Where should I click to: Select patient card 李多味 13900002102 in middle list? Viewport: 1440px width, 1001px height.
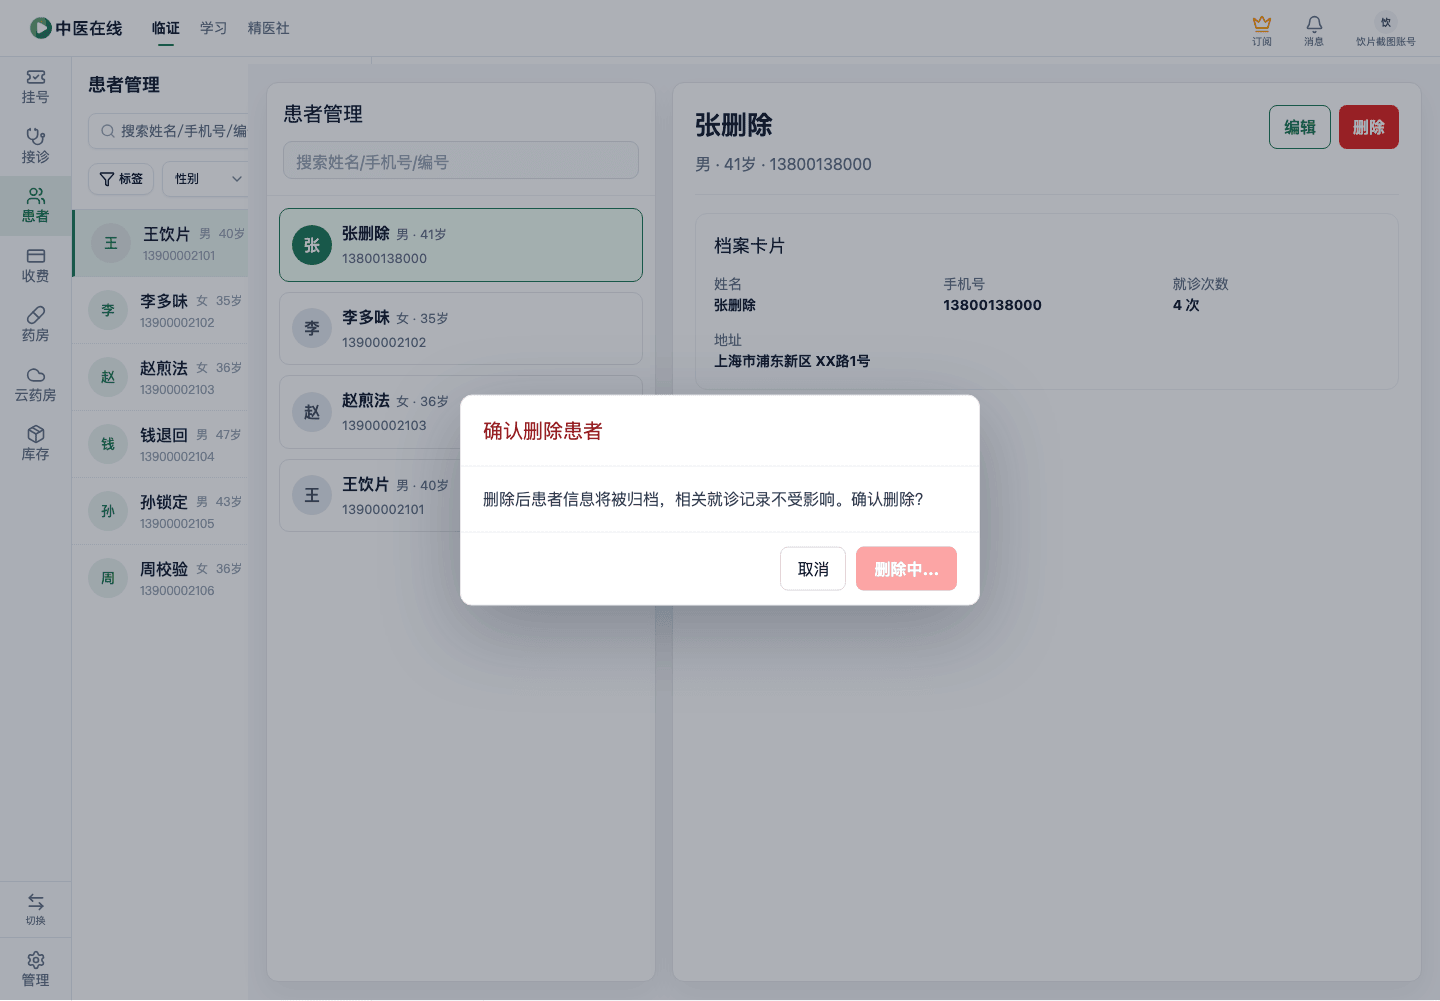[x=461, y=328]
